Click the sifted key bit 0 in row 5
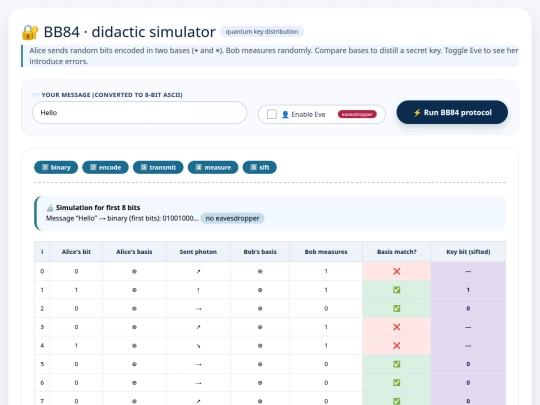Viewport: 540px width, 405px height. click(468, 364)
